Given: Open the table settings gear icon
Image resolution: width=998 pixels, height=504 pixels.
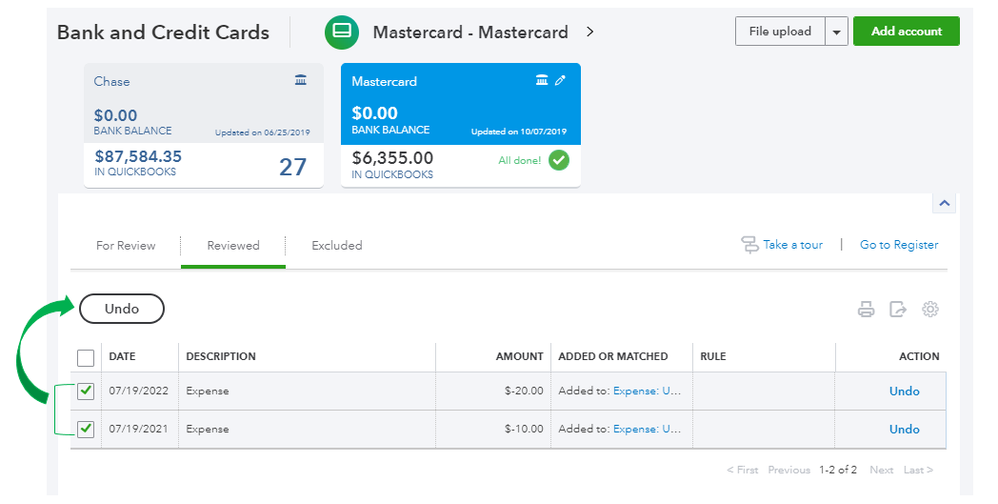Looking at the screenshot, I should coord(930,309).
